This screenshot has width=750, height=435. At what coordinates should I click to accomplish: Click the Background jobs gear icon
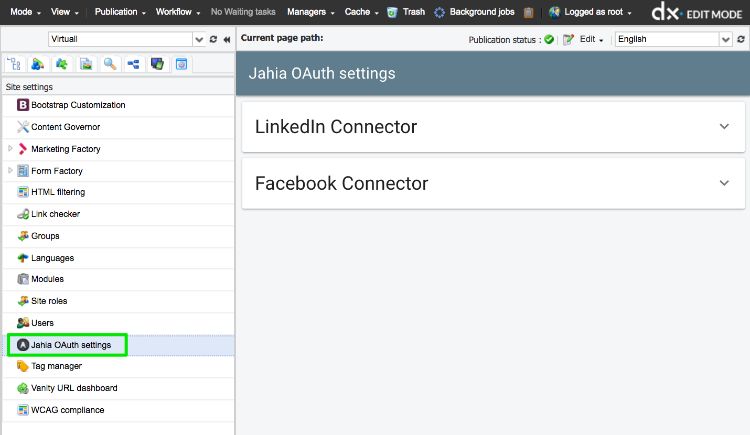(x=439, y=12)
